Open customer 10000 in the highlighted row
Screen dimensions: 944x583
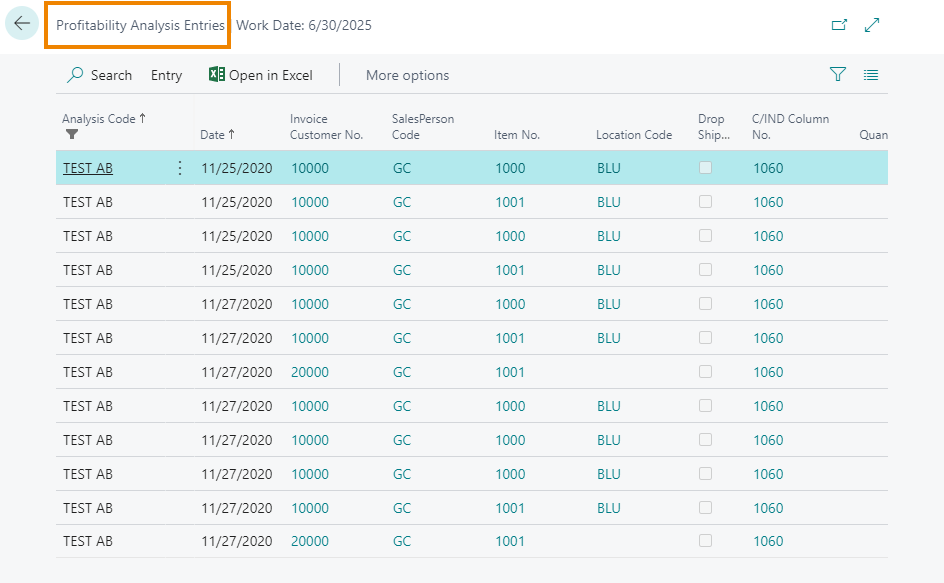pyautogui.click(x=310, y=168)
